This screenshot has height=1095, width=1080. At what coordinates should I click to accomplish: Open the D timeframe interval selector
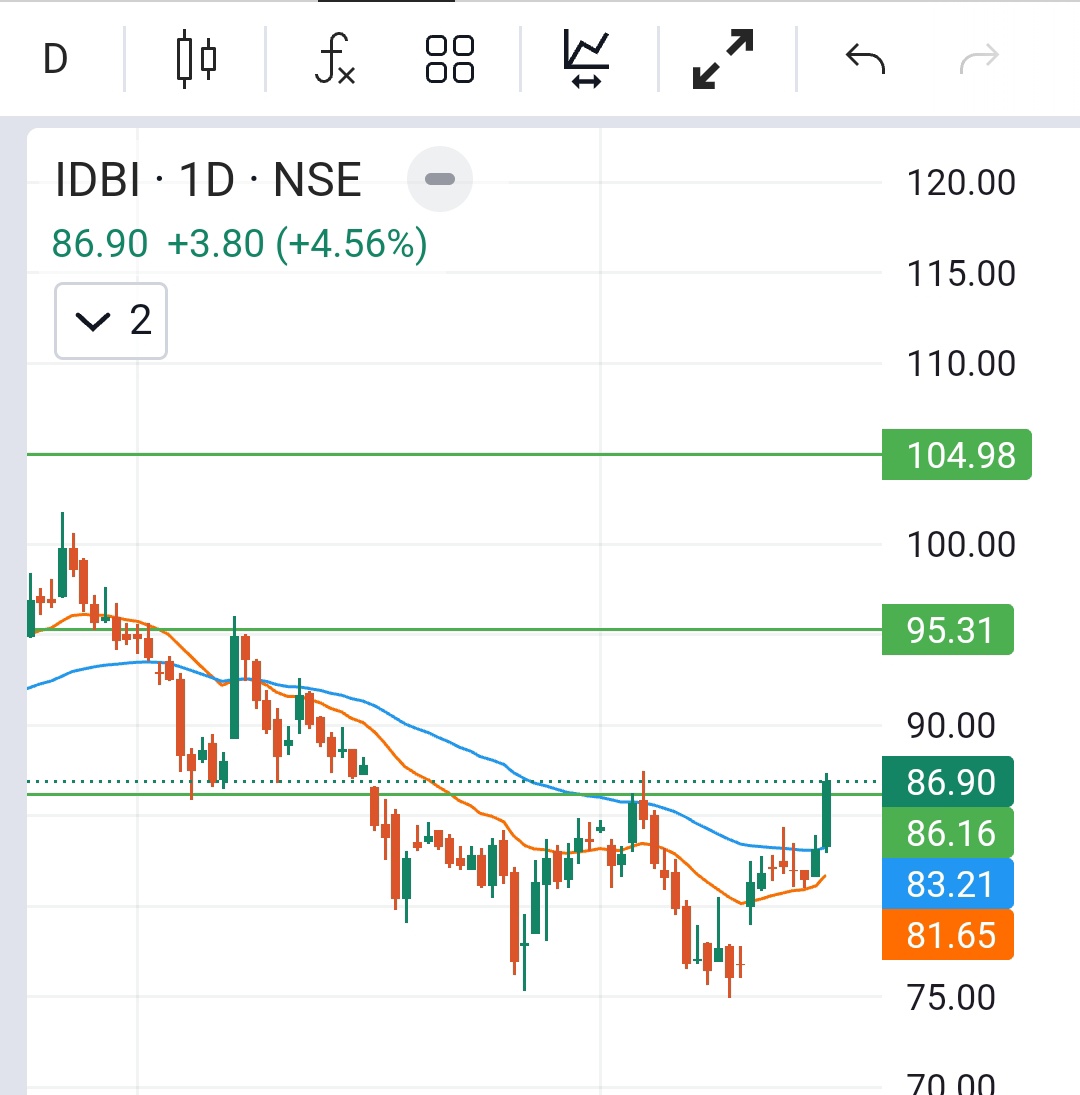click(55, 59)
